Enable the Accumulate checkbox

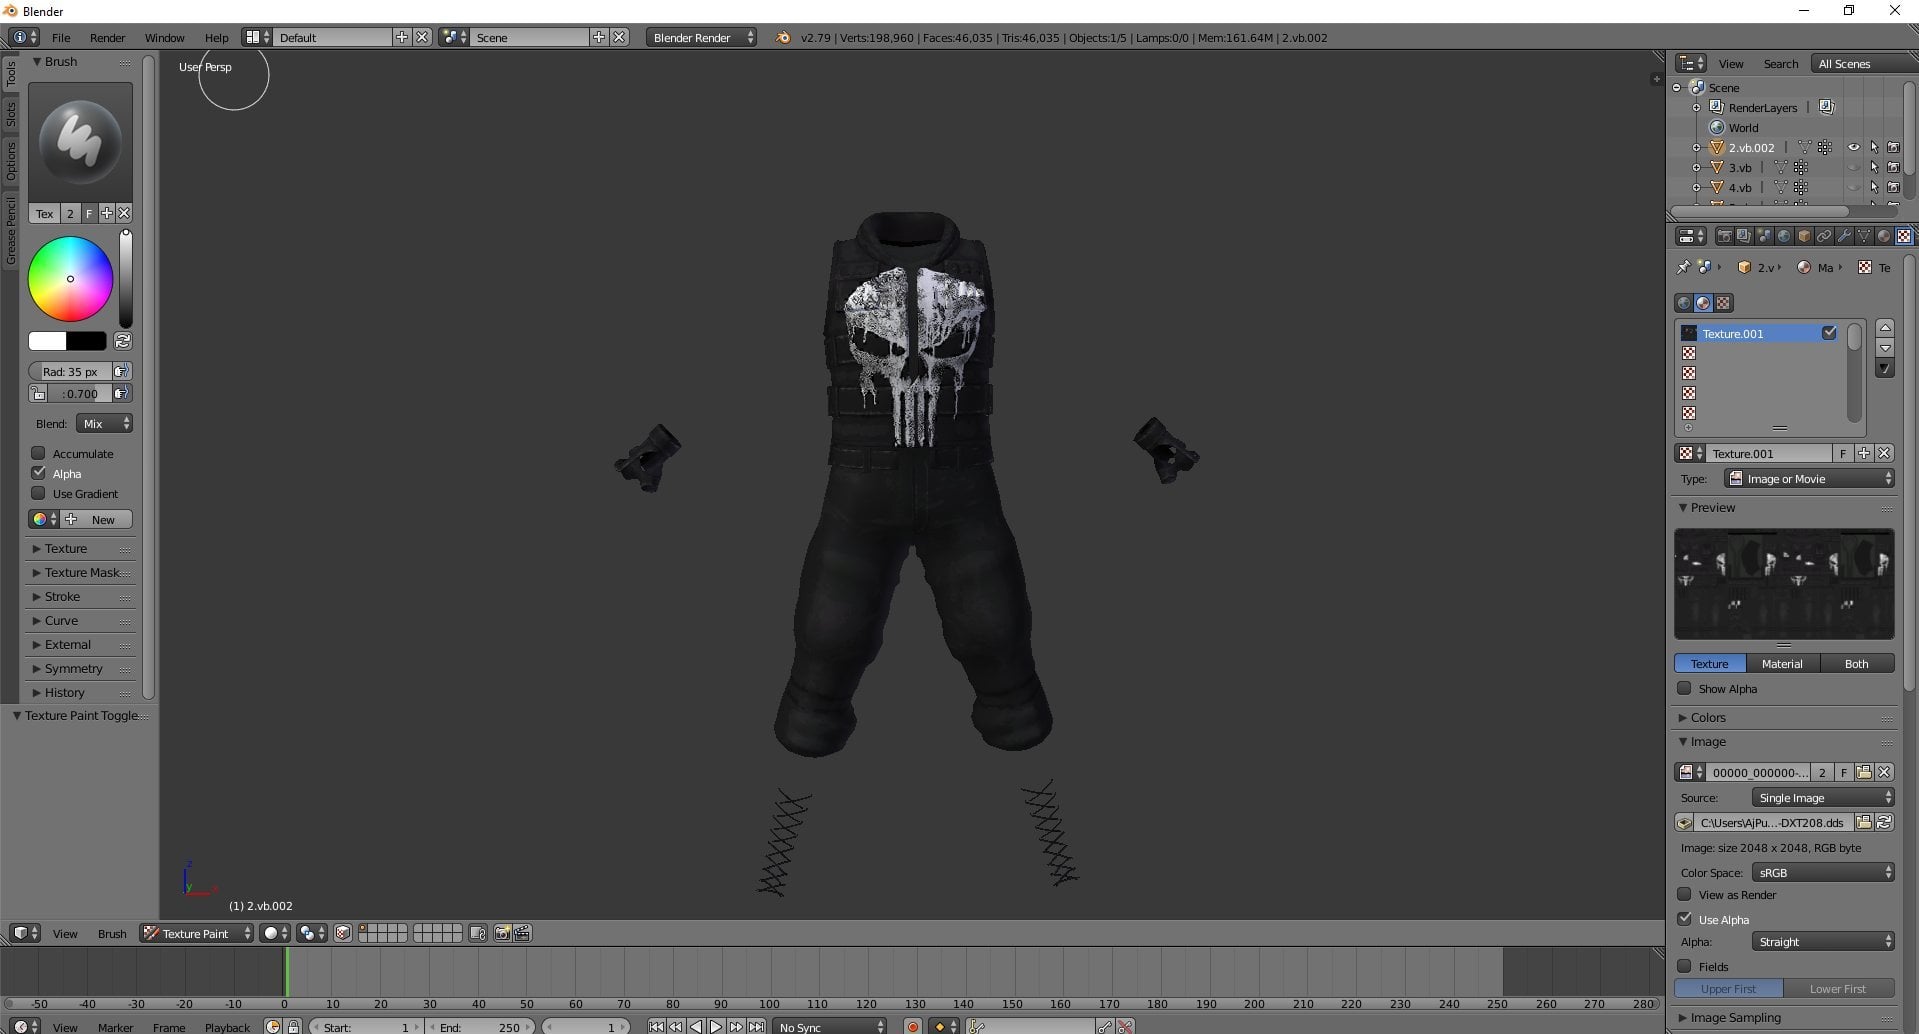click(38, 453)
